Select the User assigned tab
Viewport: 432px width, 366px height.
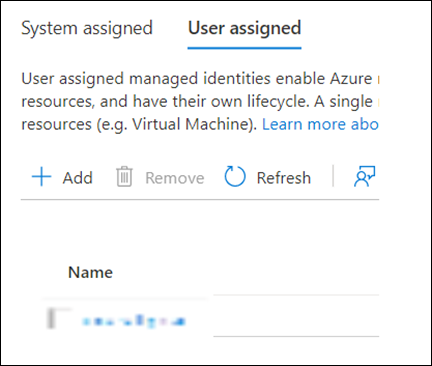[244, 28]
